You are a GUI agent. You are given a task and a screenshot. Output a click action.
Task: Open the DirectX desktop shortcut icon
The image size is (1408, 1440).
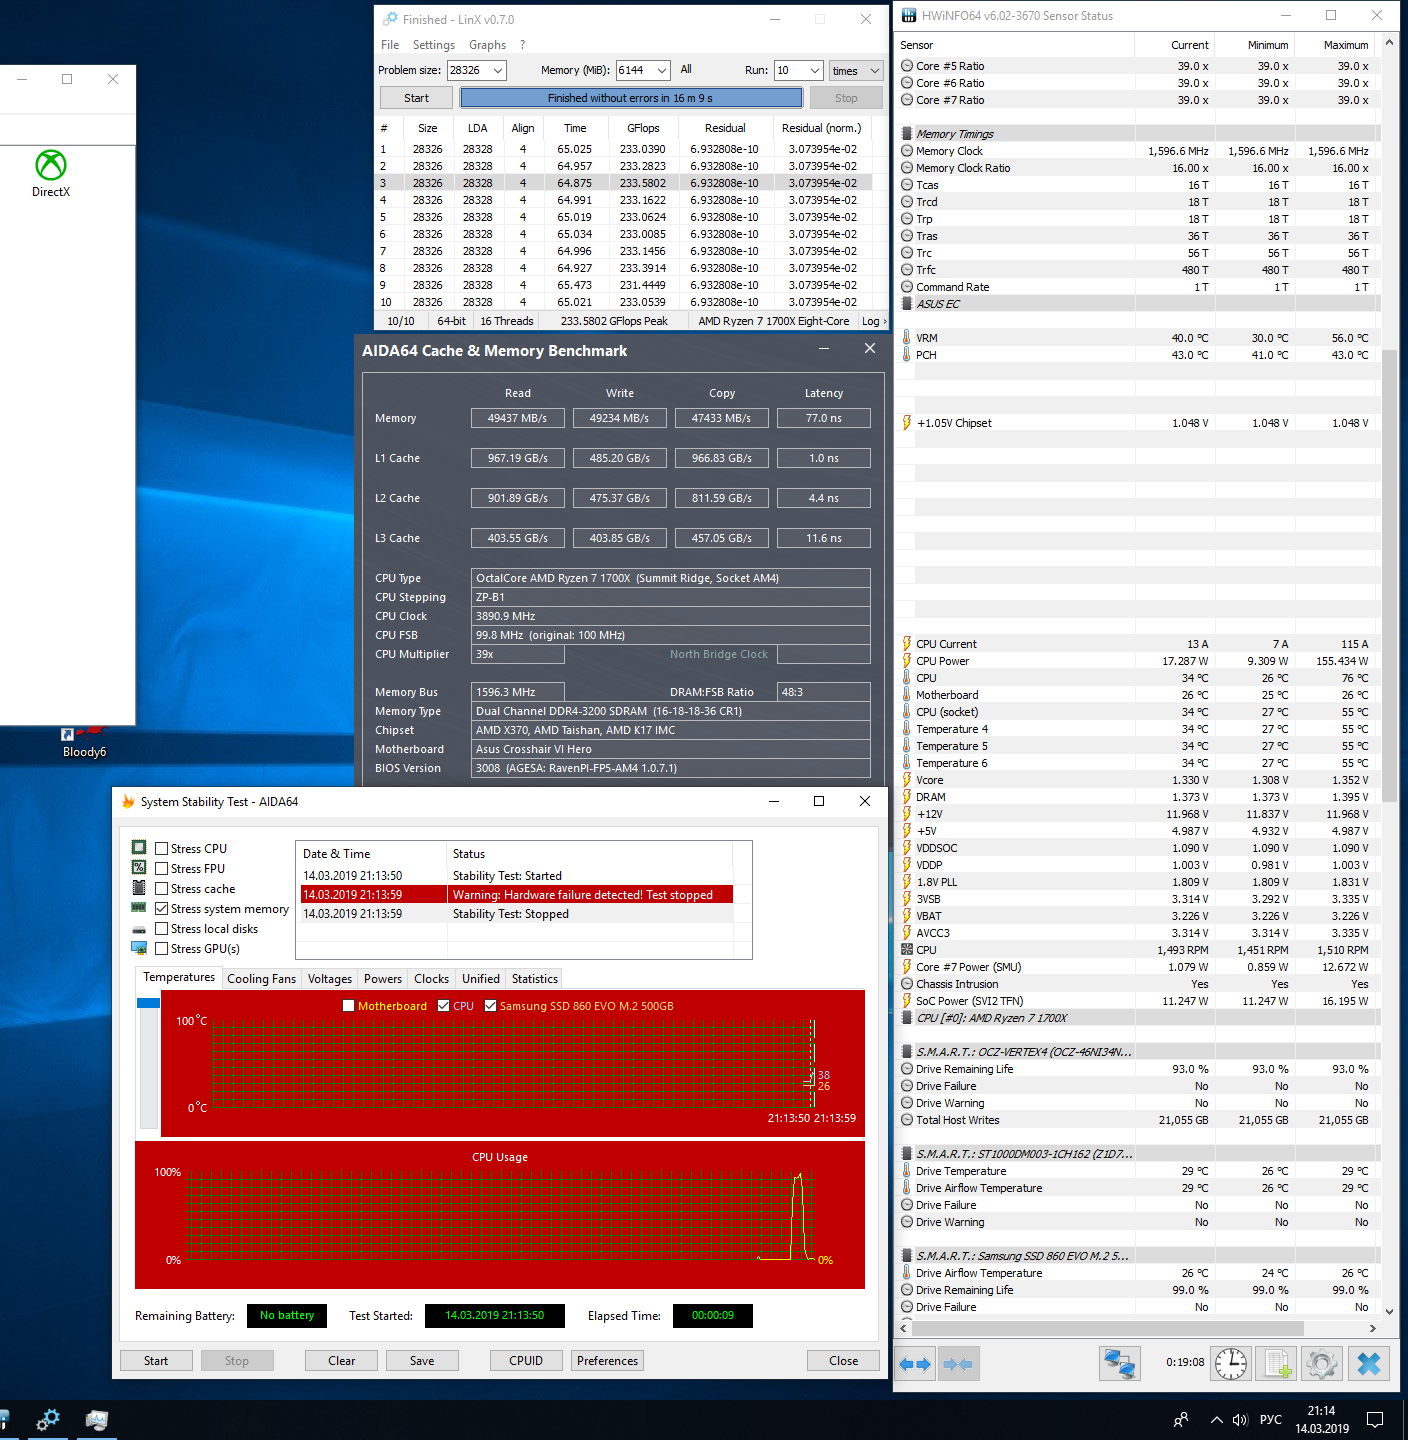tap(51, 174)
